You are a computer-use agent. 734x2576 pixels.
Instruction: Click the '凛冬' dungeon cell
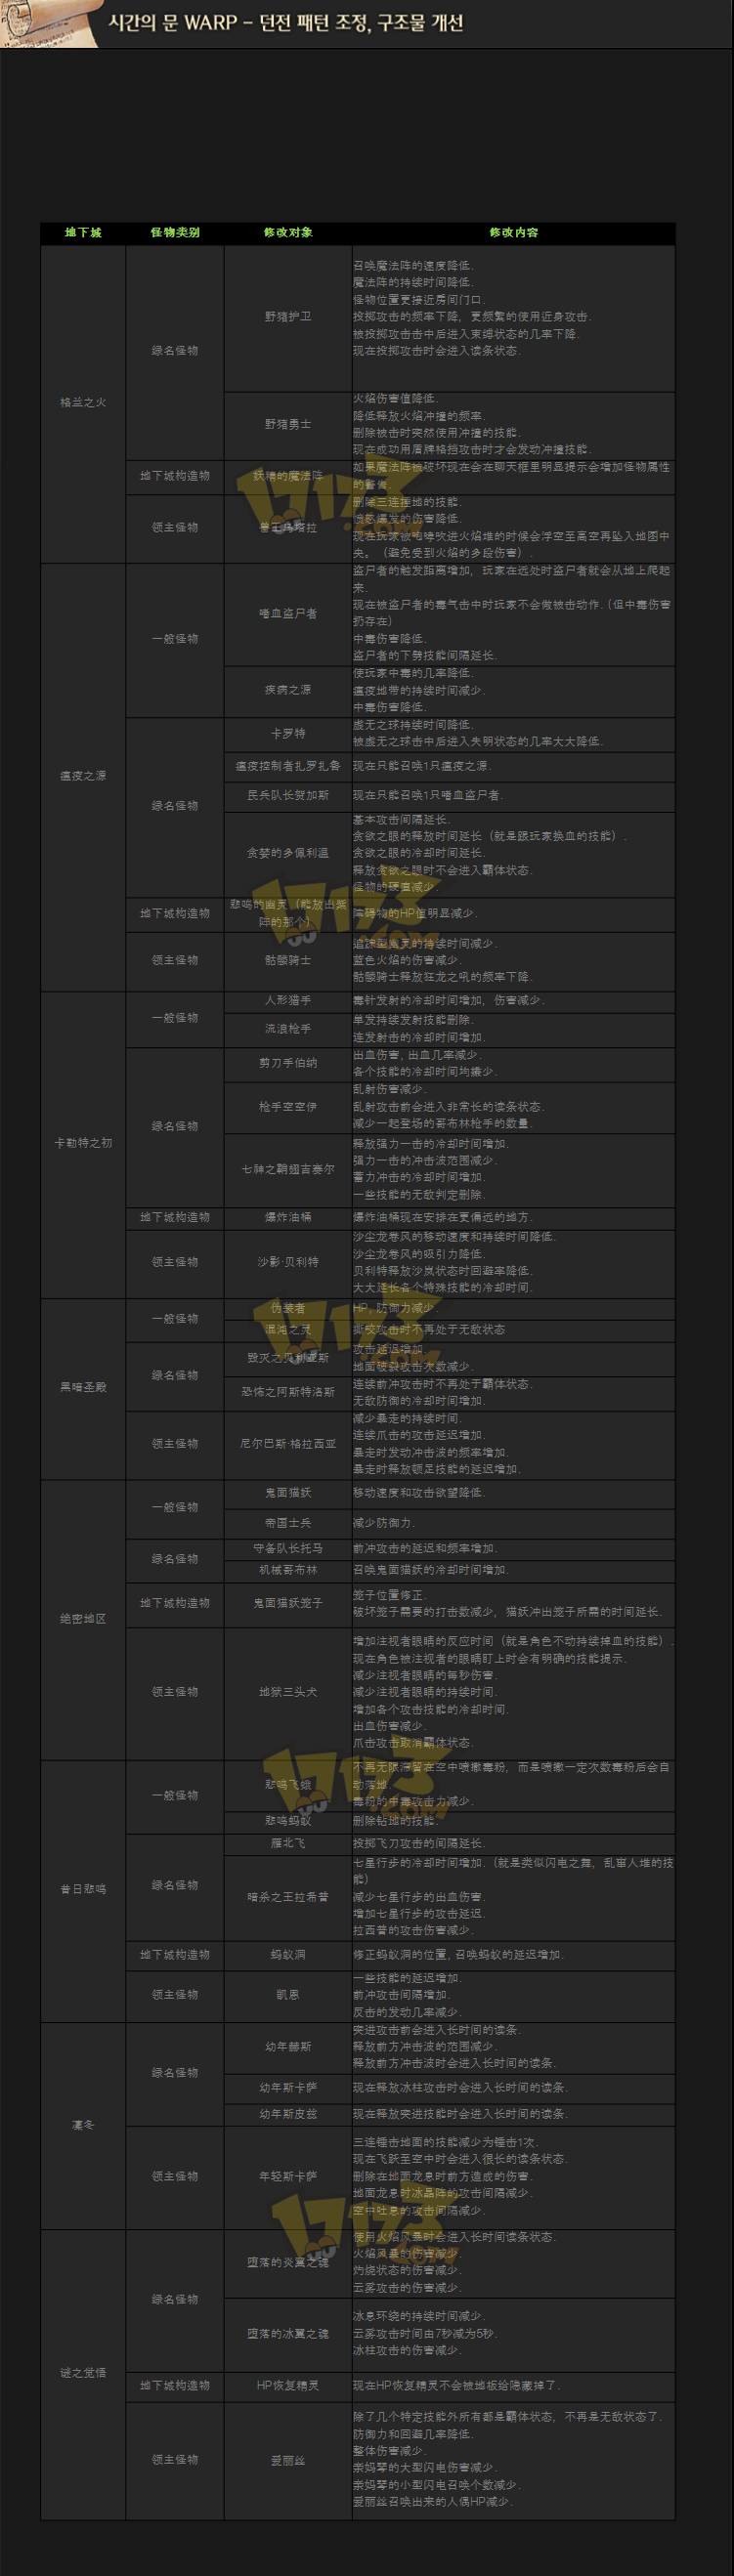pyautogui.click(x=83, y=2125)
